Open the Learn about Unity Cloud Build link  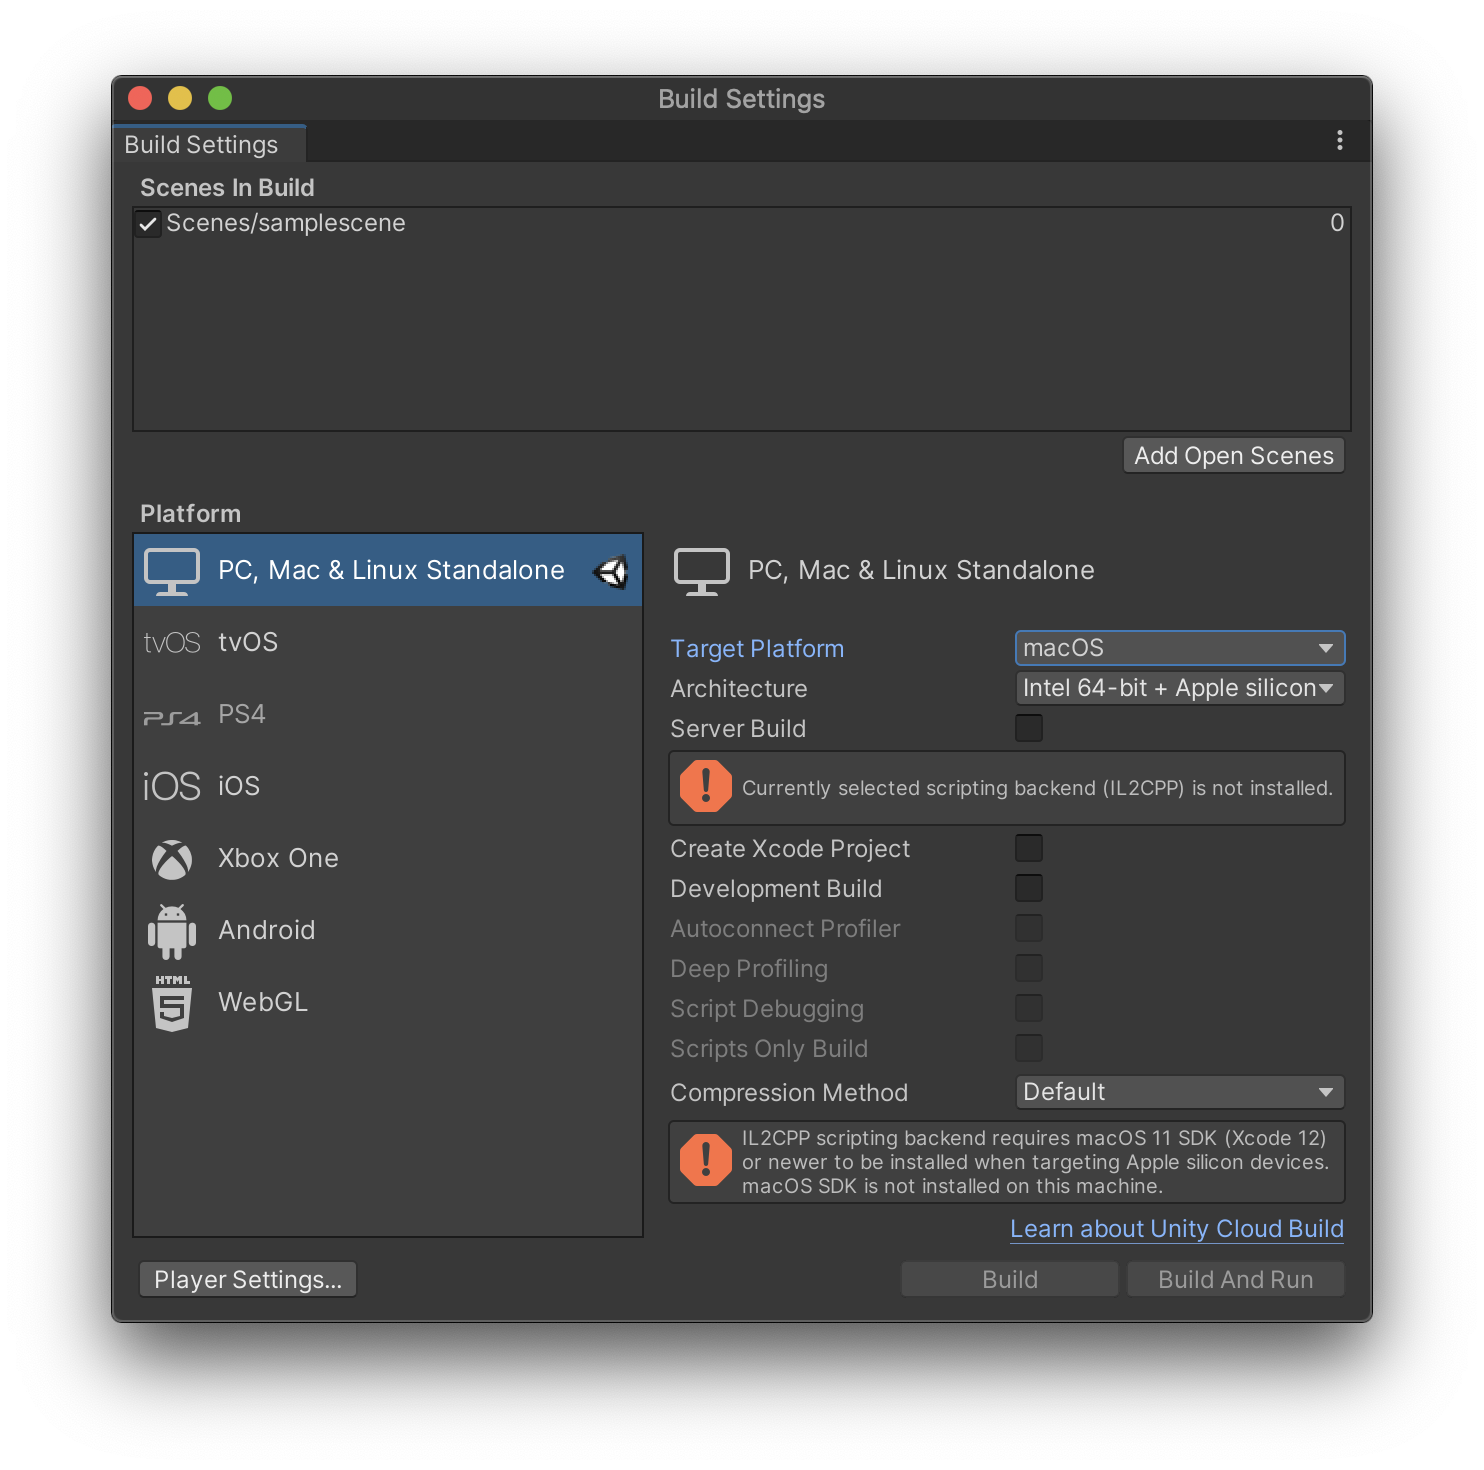point(1177,1229)
